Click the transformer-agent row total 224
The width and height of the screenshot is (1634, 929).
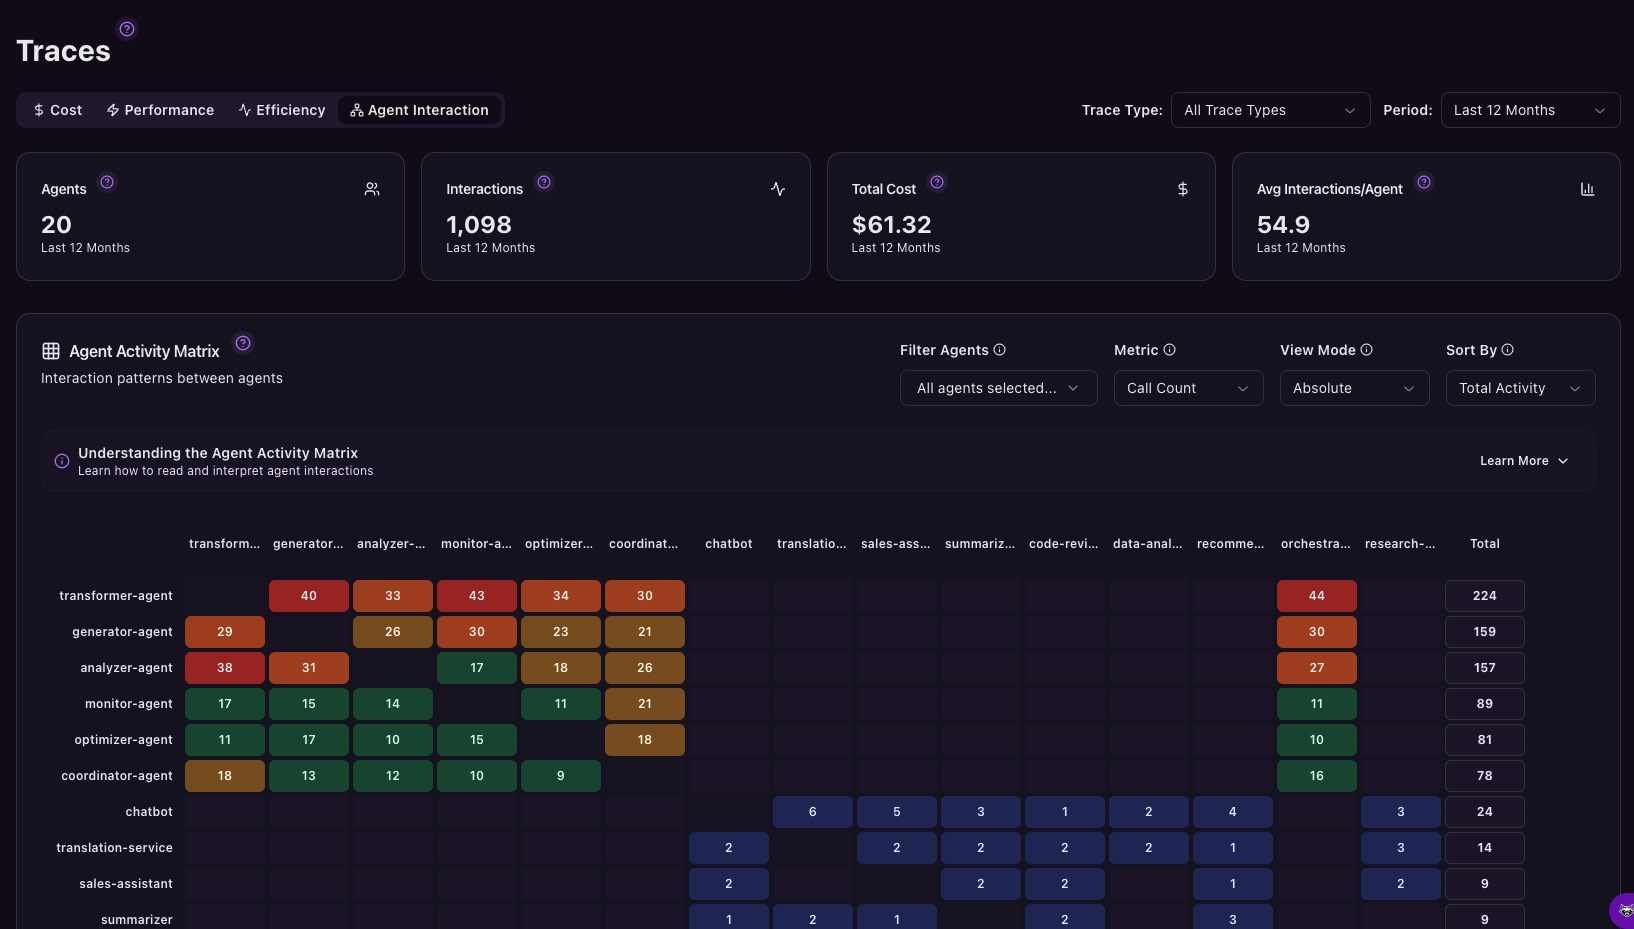(x=1484, y=596)
